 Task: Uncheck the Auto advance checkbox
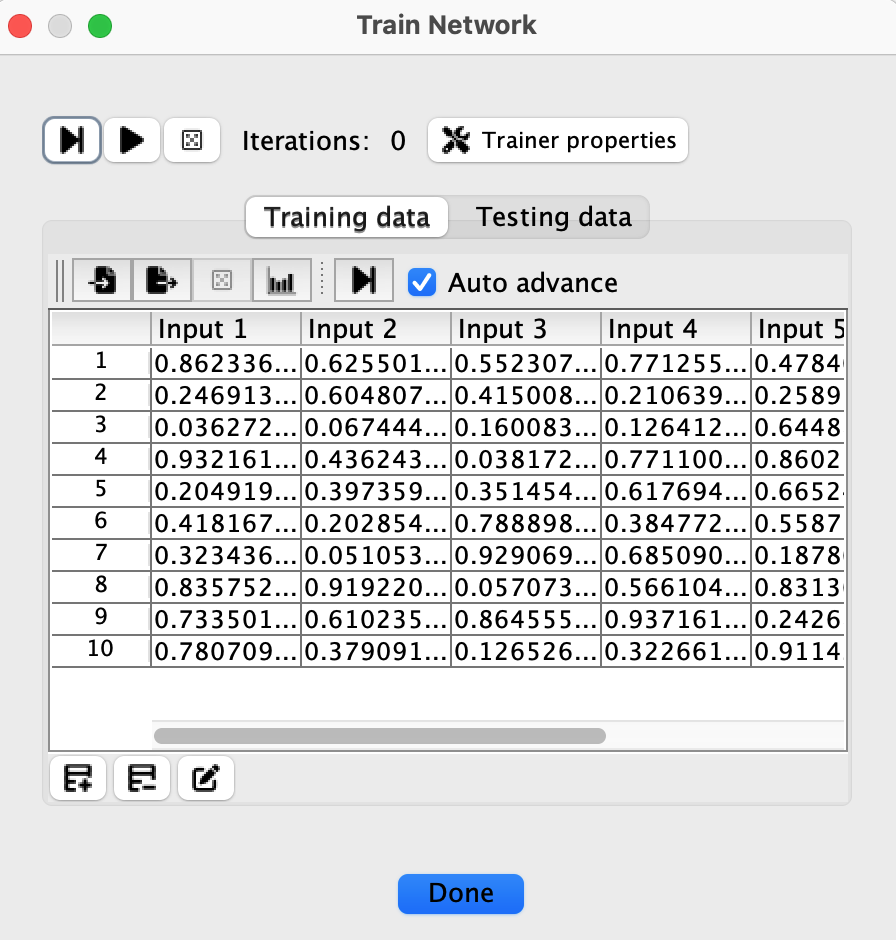(x=423, y=283)
